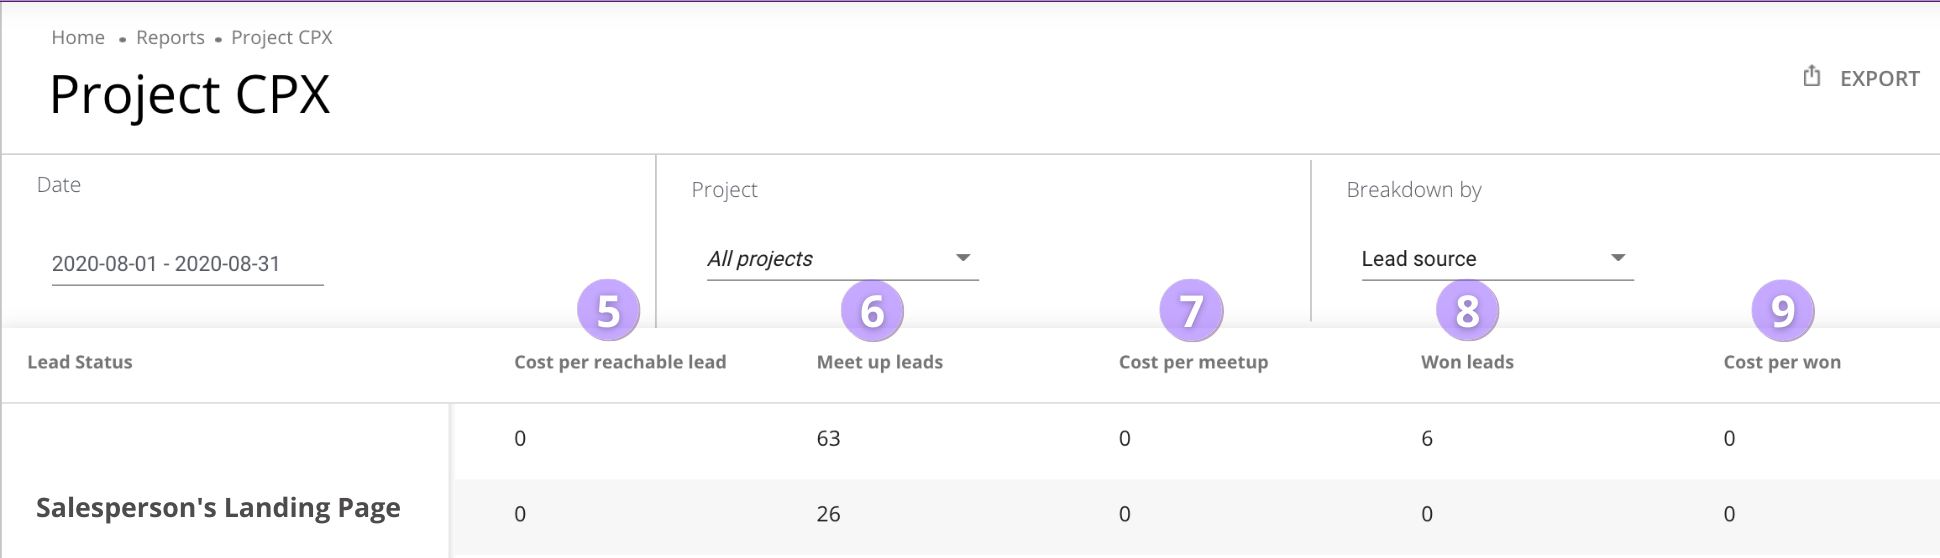Go to Home in breadcrumb
Screen dimensions: 1940x558
78,38
